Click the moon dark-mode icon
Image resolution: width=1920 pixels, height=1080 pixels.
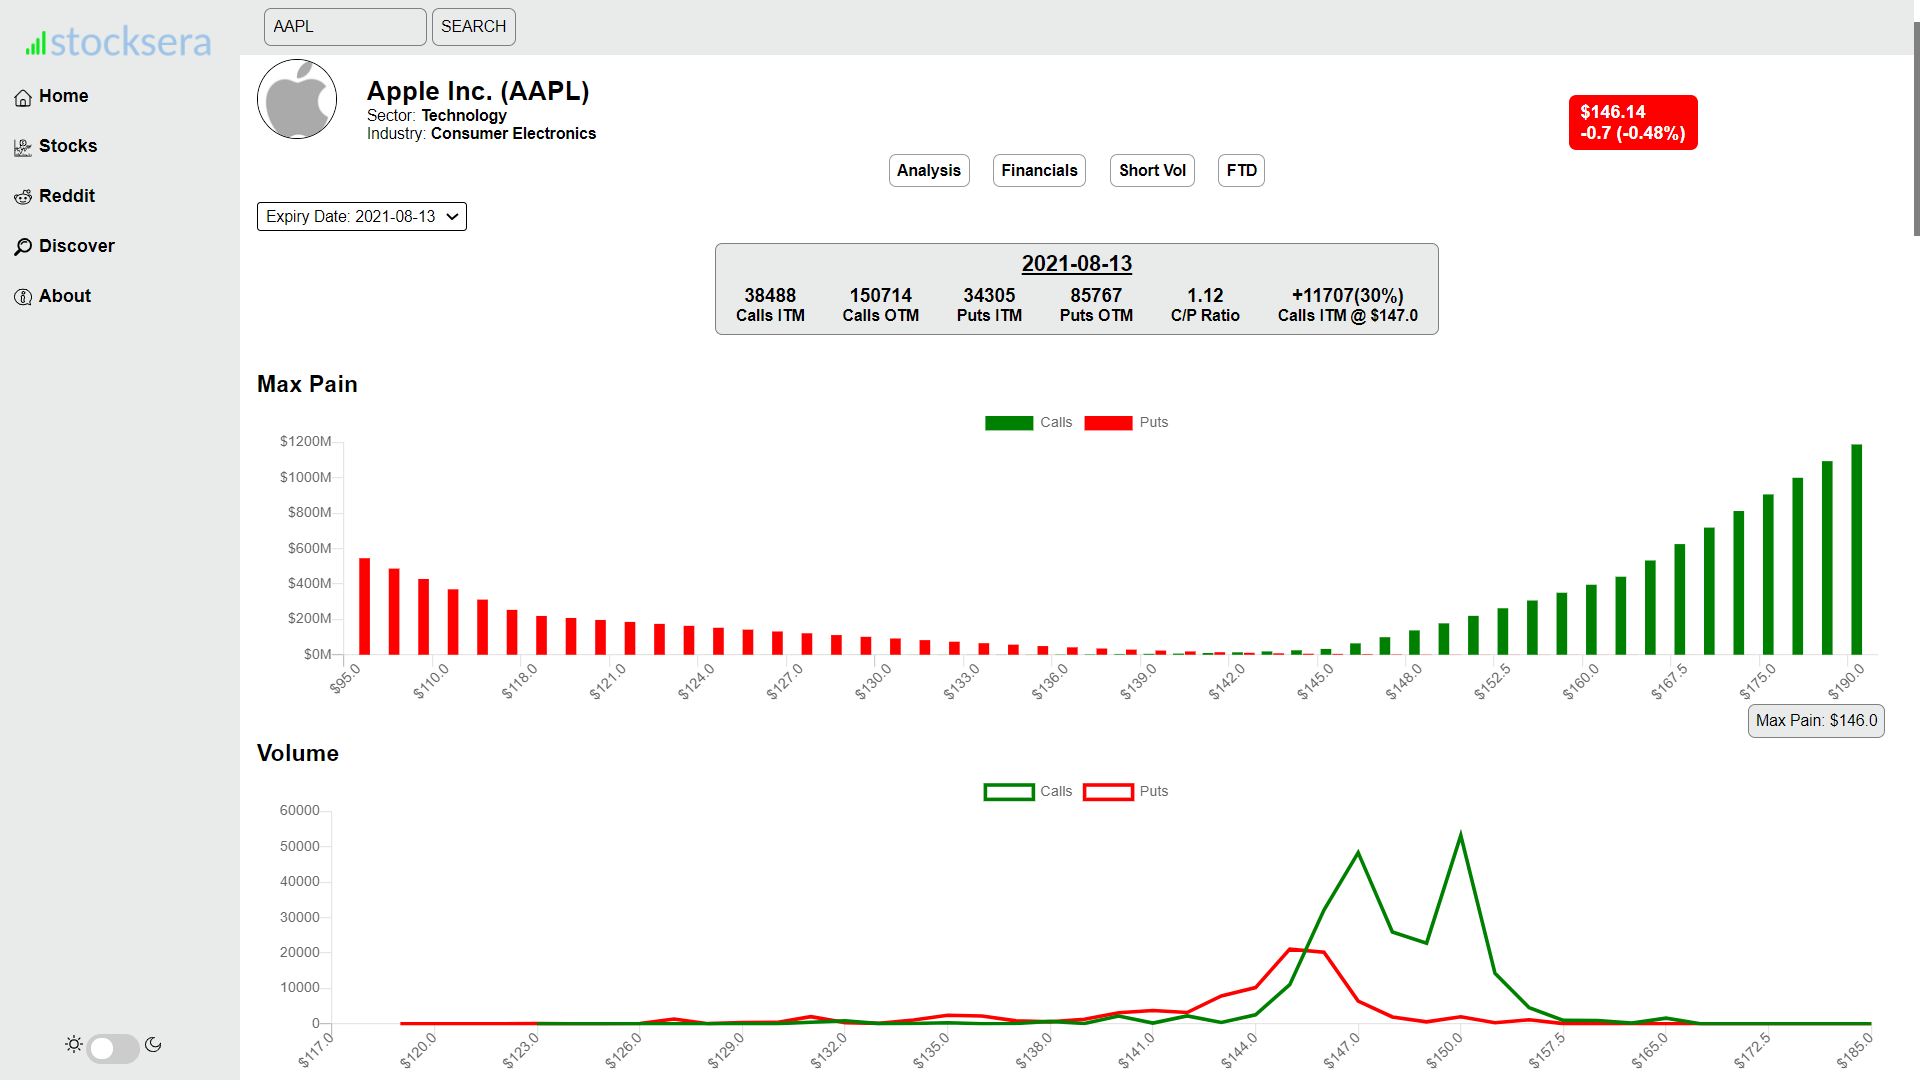[153, 1044]
